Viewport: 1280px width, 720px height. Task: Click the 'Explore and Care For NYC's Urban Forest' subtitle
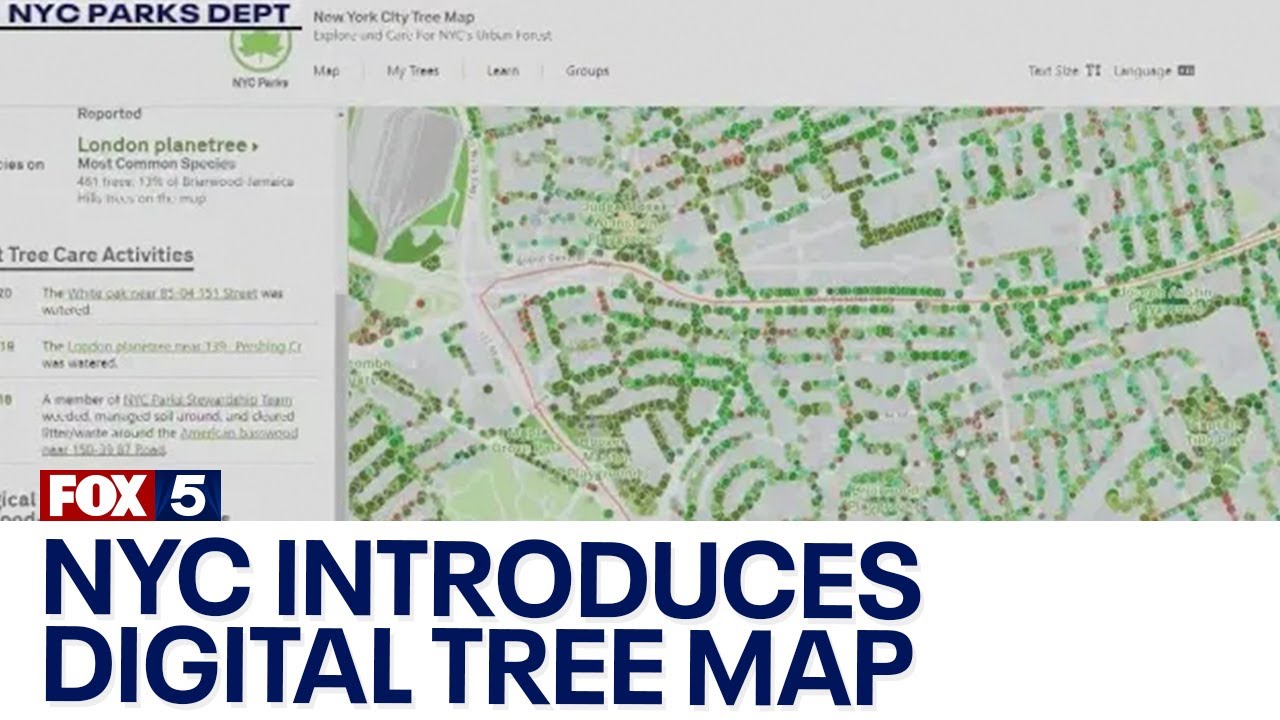[x=432, y=36]
